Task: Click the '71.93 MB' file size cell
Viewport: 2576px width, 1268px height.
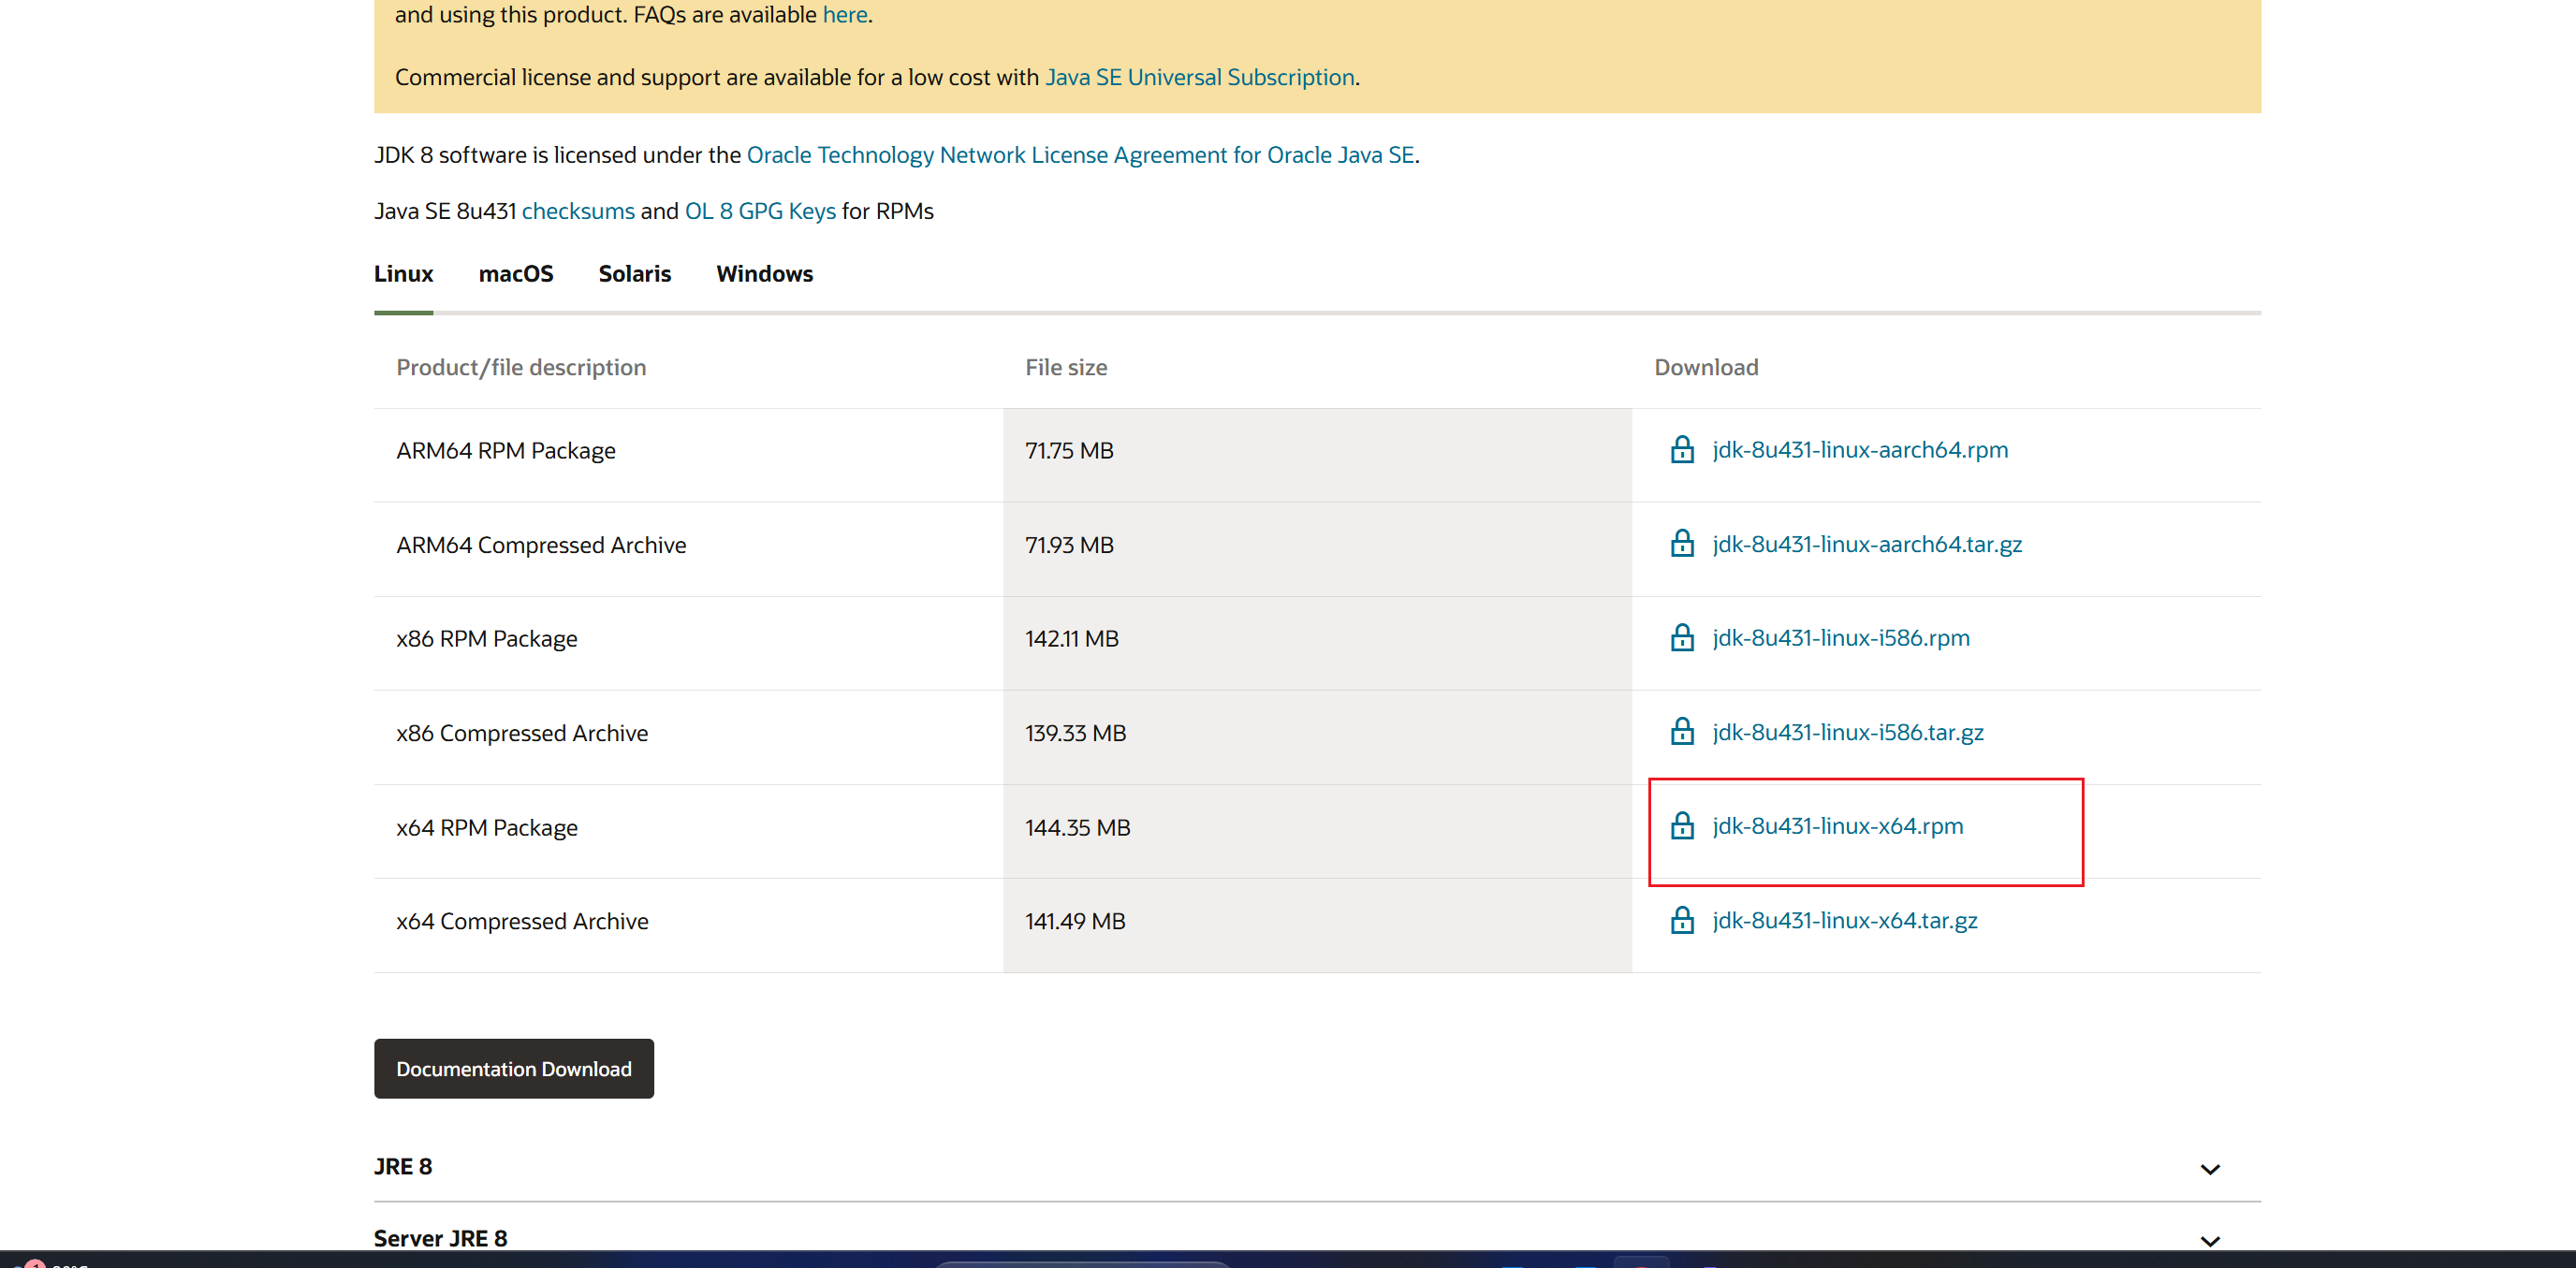Action: pyautogui.click(x=1317, y=549)
